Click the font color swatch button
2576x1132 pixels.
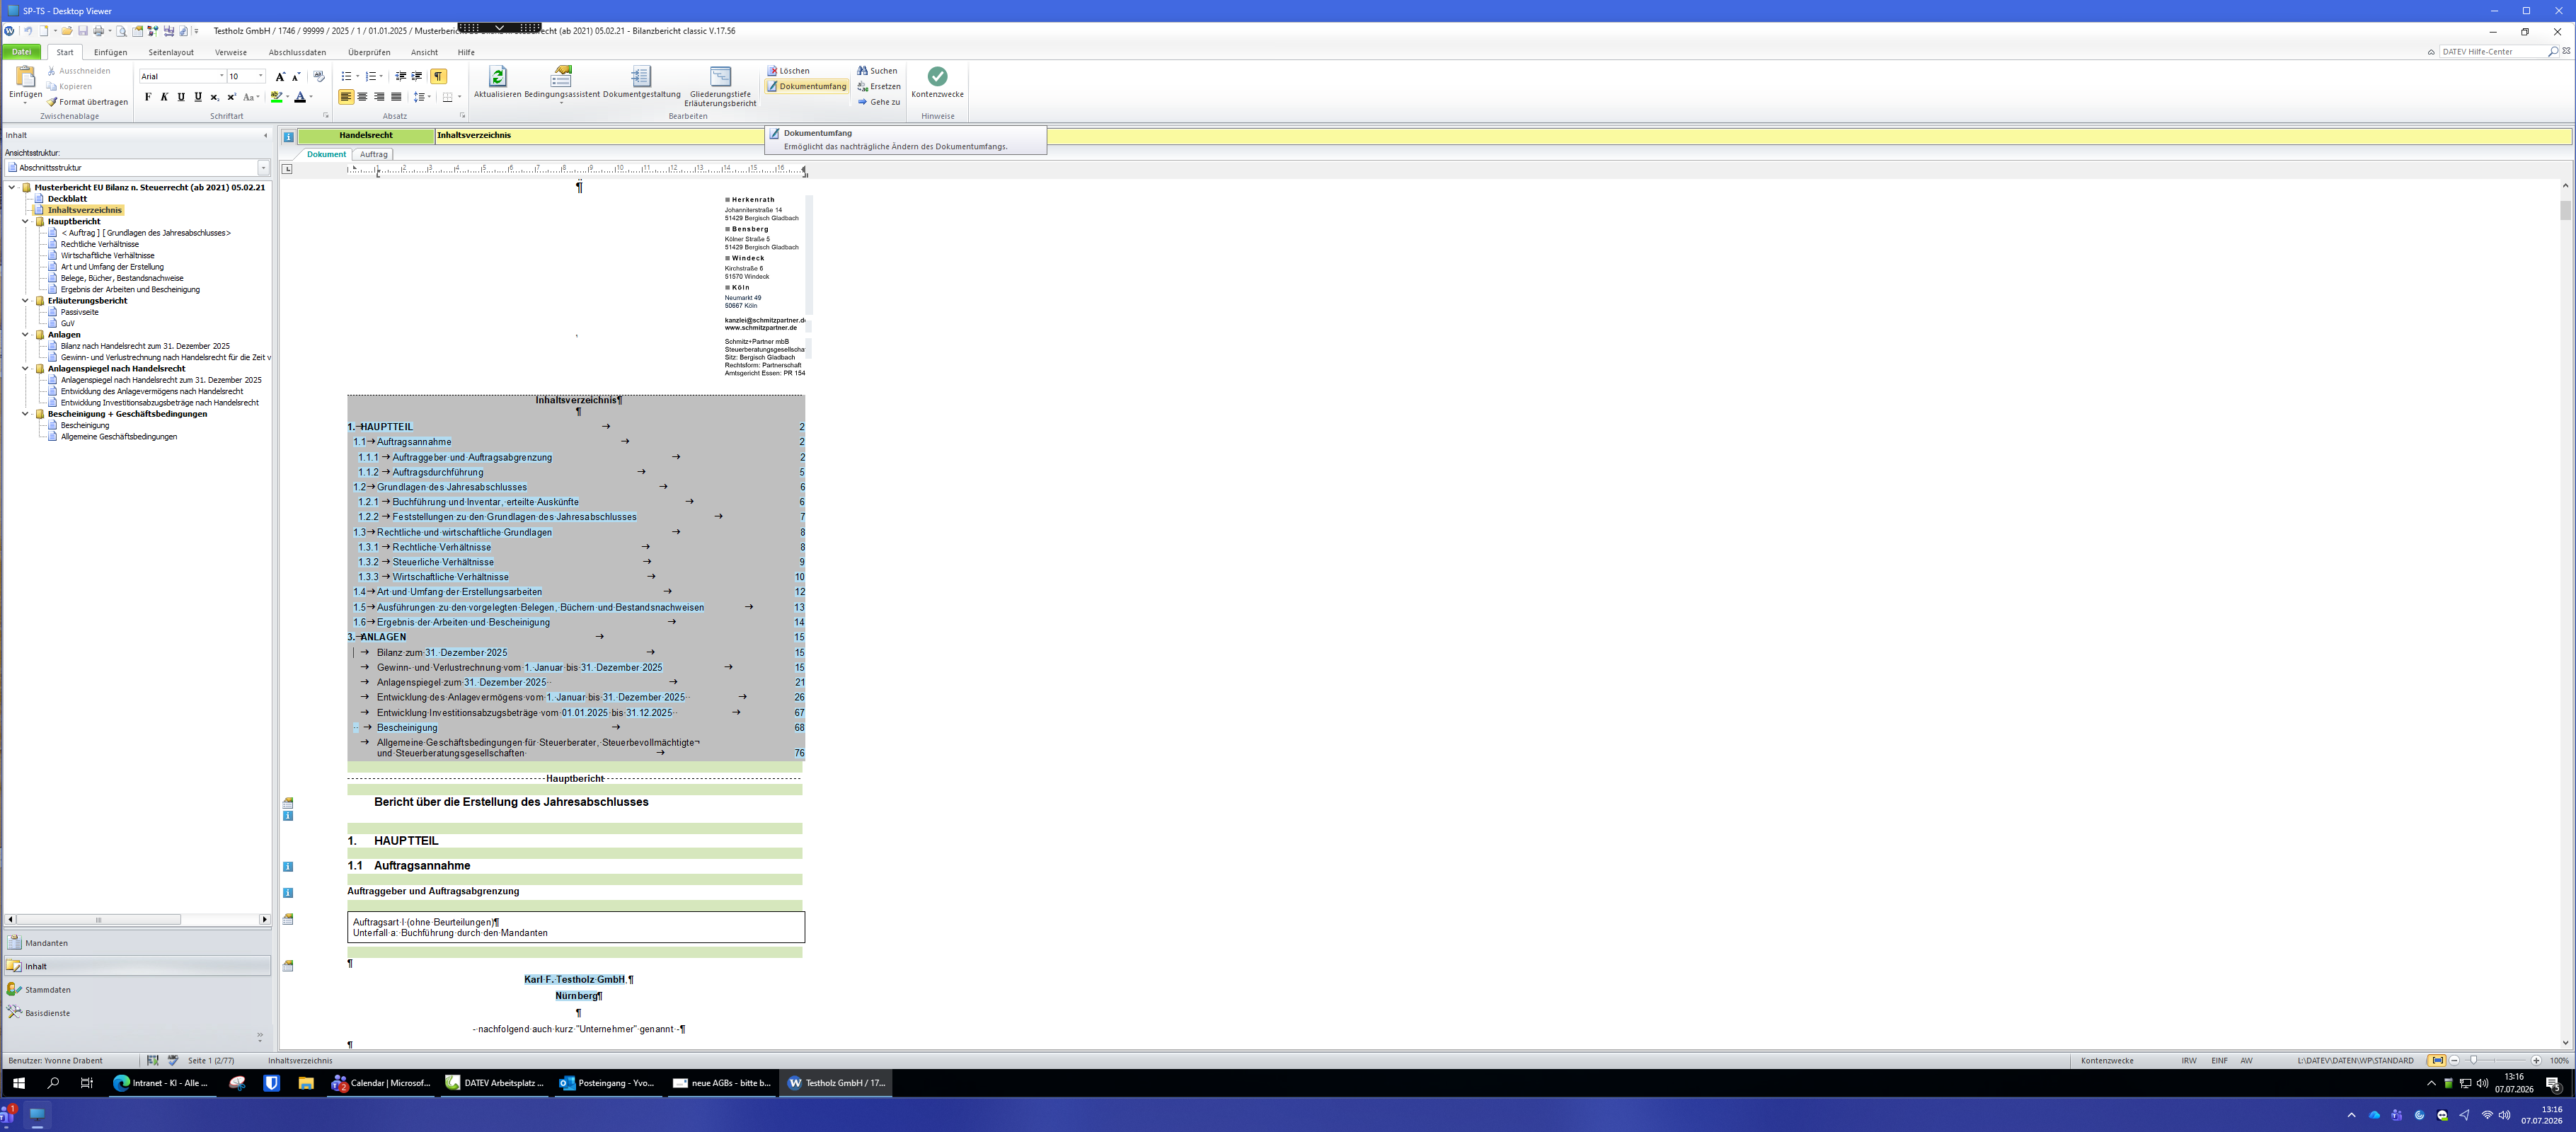coord(300,97)
